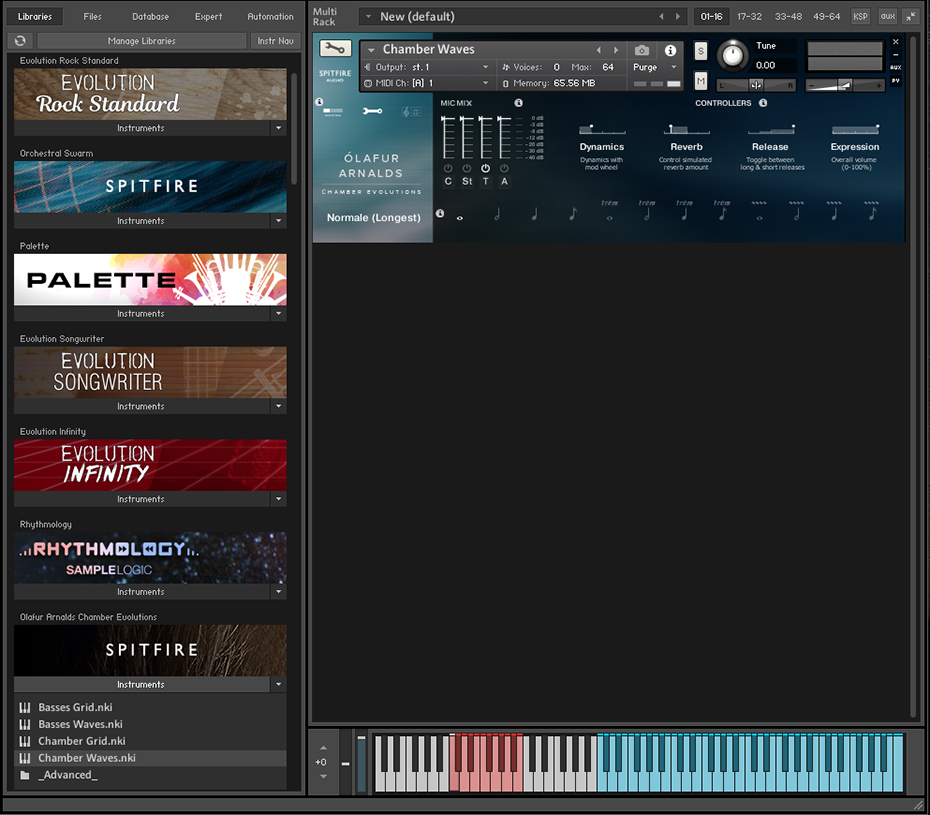930x815 pixels.
Task: Solo the Chamber Waves instrument
Action: pyautogui.click(x=700, y=51)
